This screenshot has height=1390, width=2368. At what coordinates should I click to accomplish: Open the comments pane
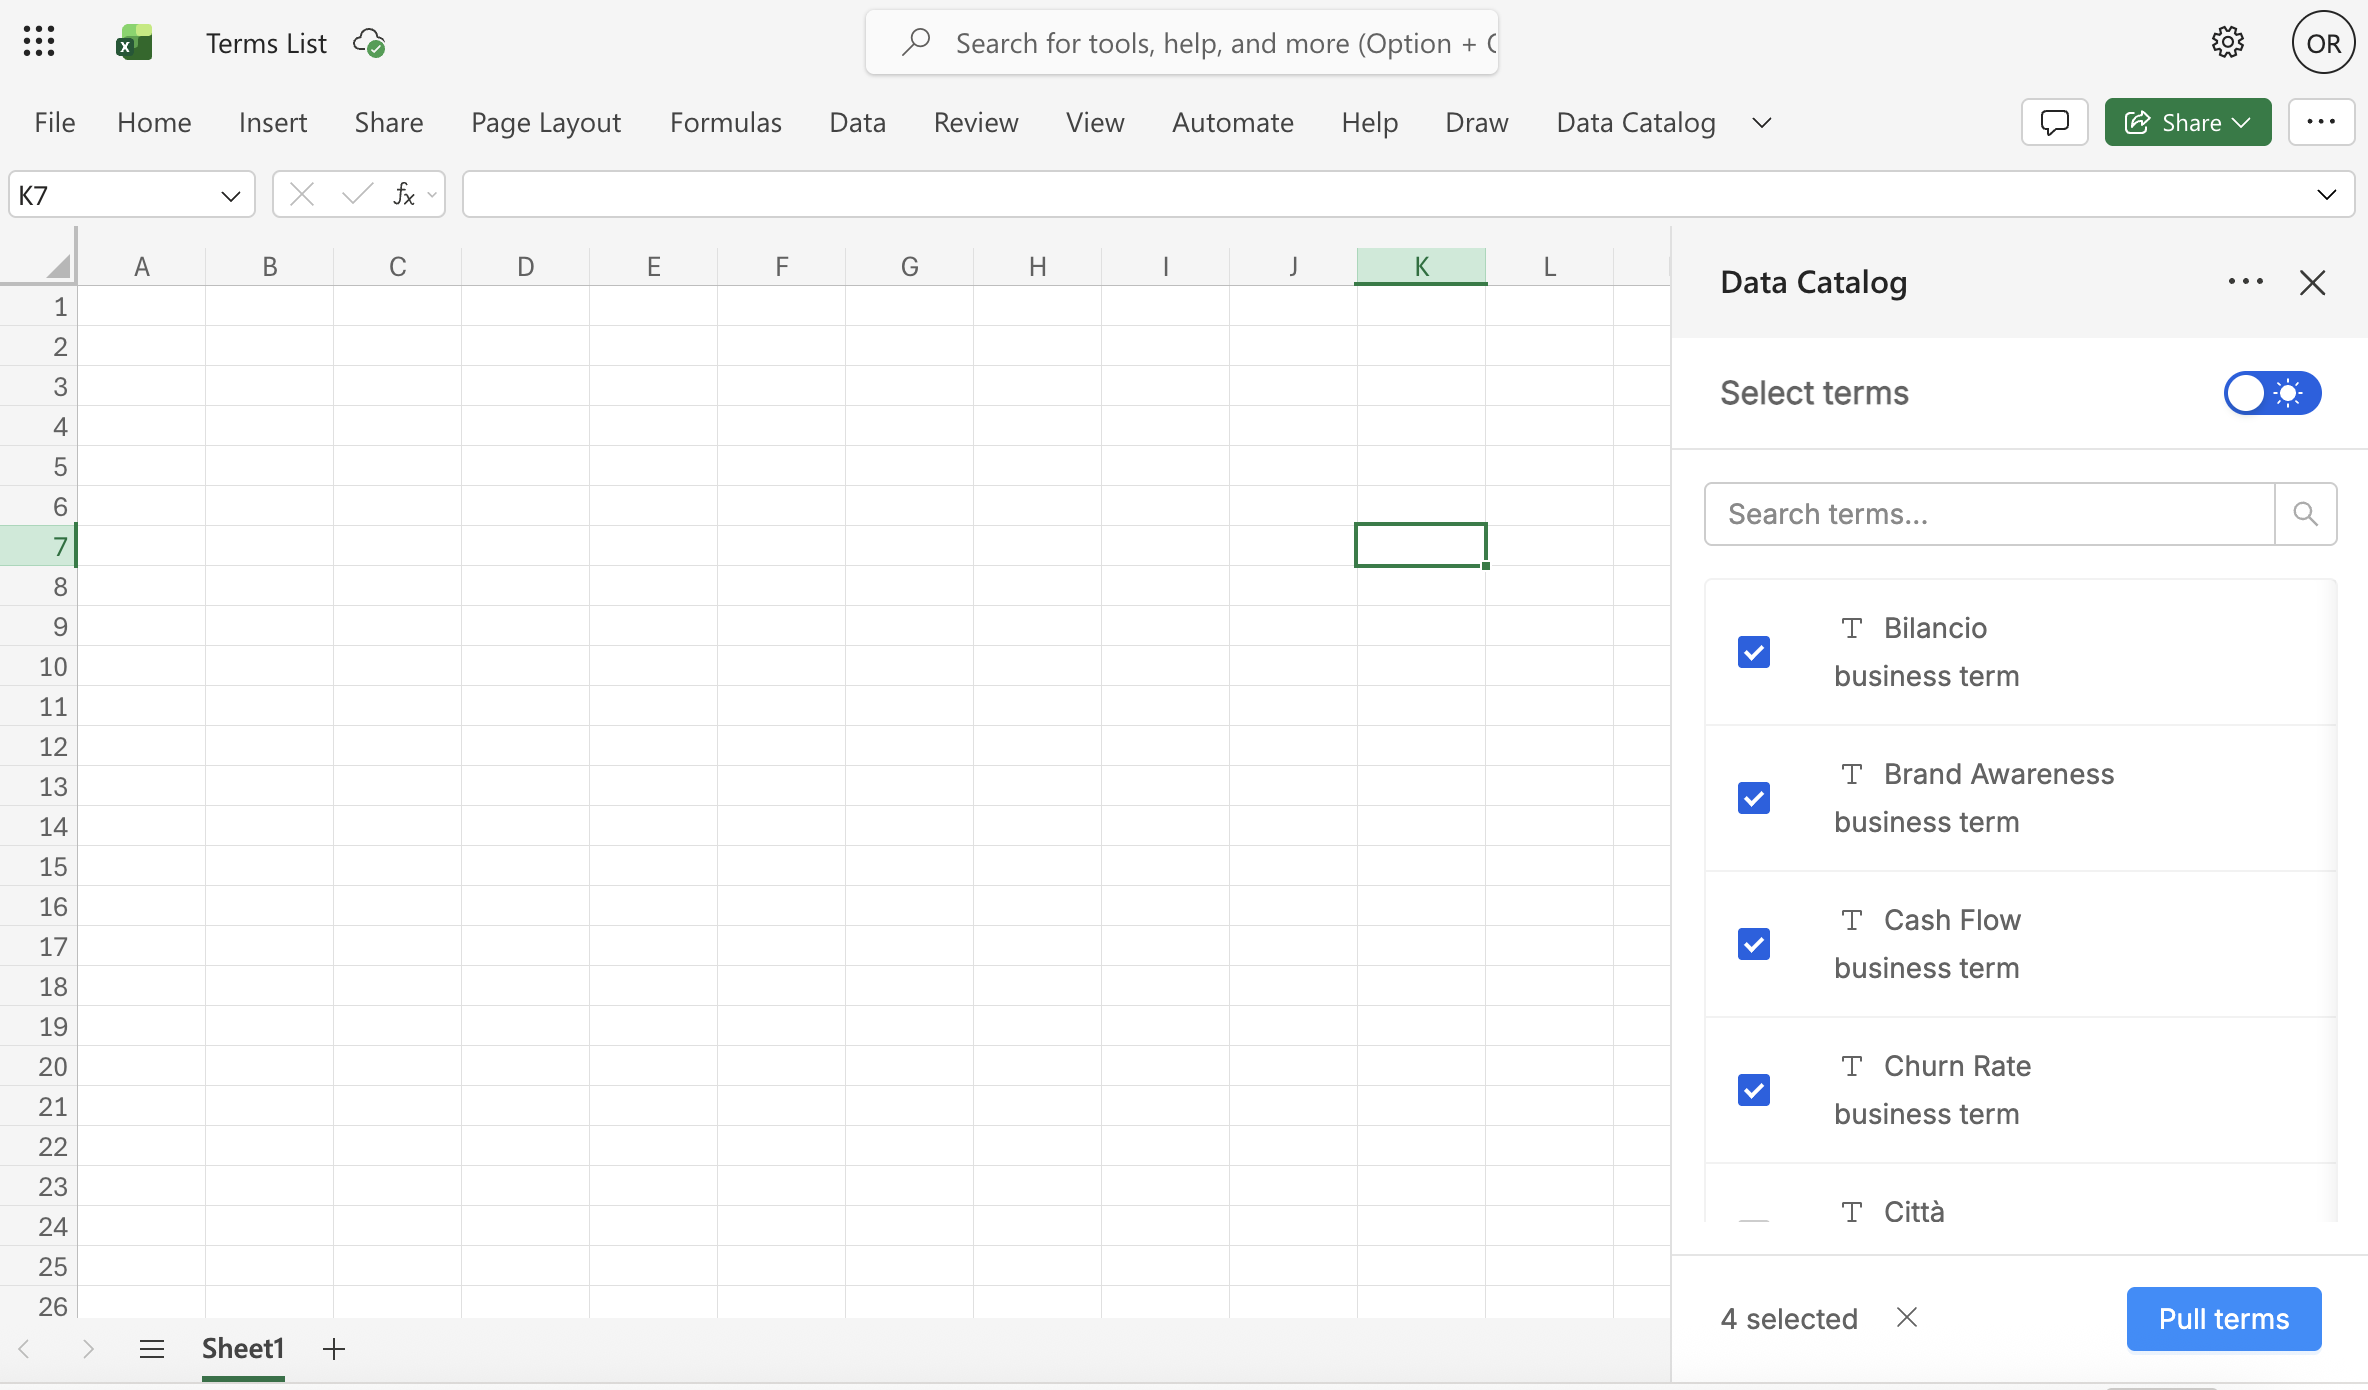[2054, 122]
